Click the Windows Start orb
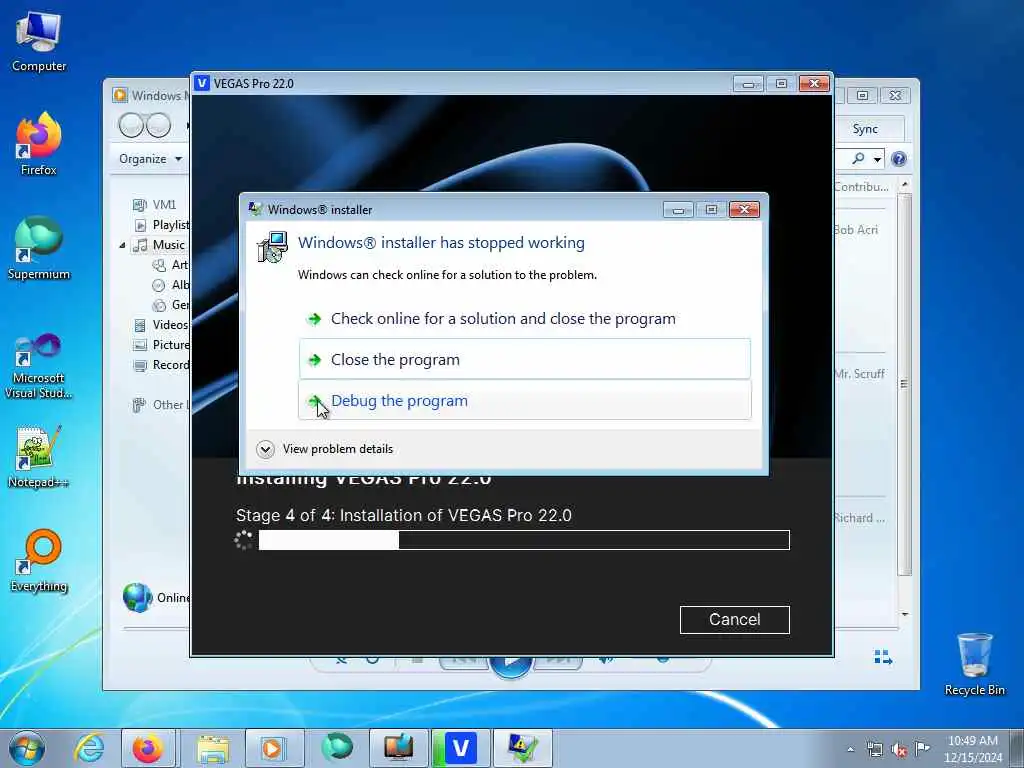 (27, 748)
